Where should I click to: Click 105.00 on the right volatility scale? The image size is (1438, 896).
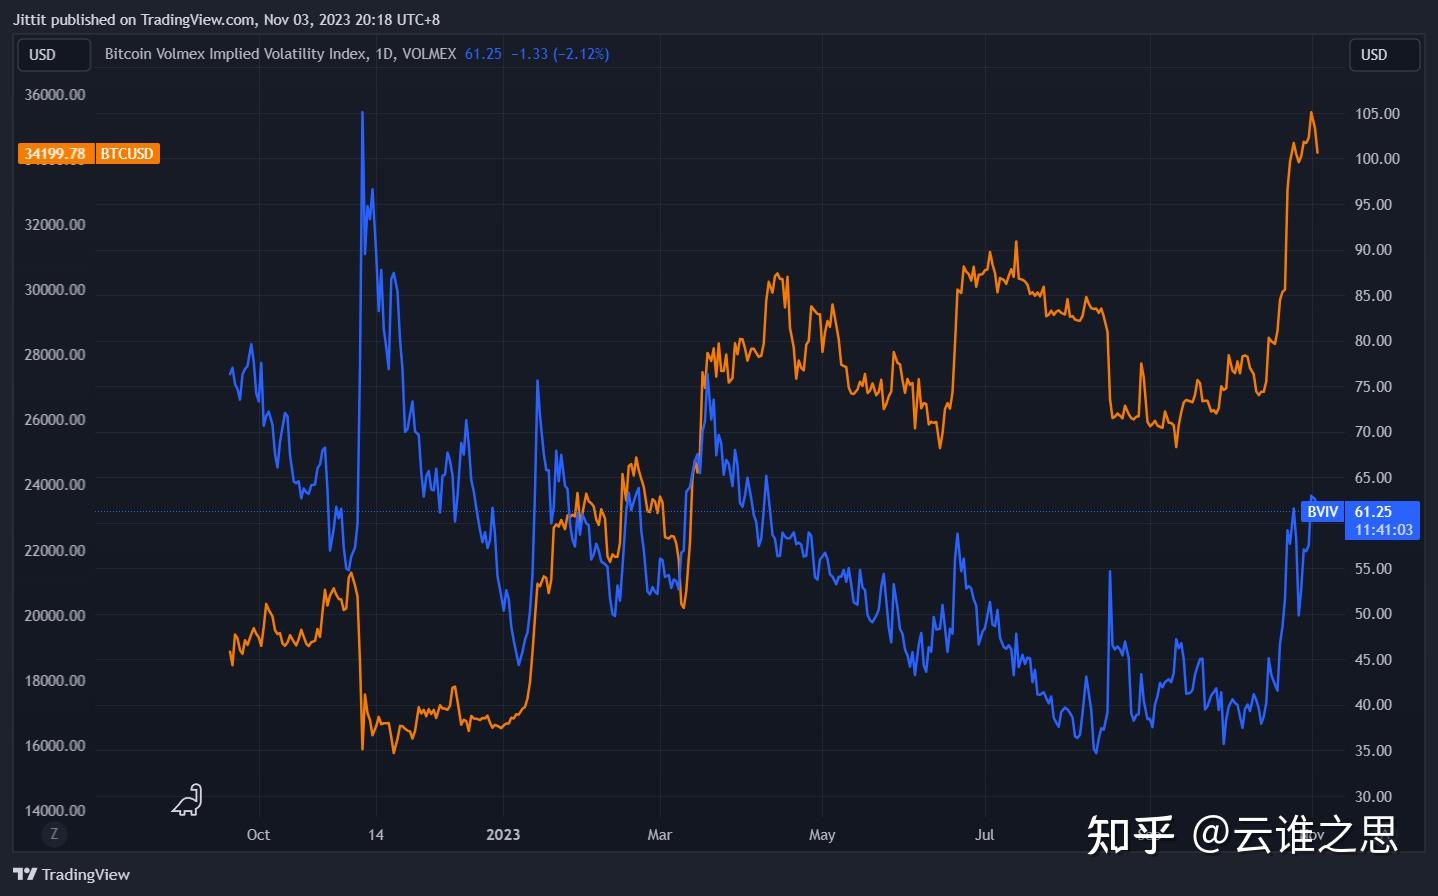pos(1377,113)
